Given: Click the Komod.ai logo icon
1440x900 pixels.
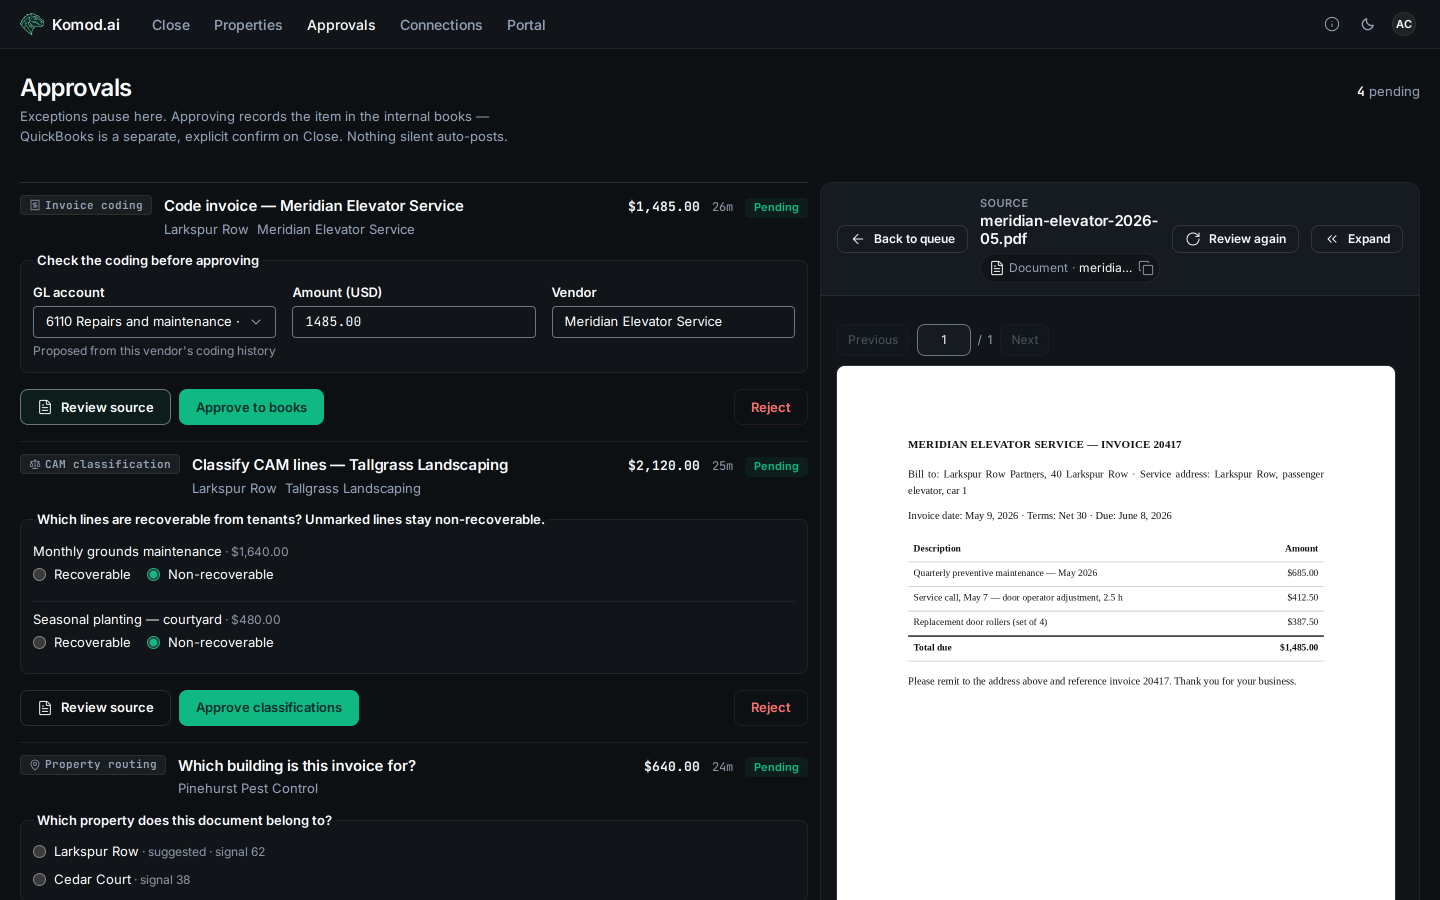Looking at the screenshot, I should click(32, 24).
